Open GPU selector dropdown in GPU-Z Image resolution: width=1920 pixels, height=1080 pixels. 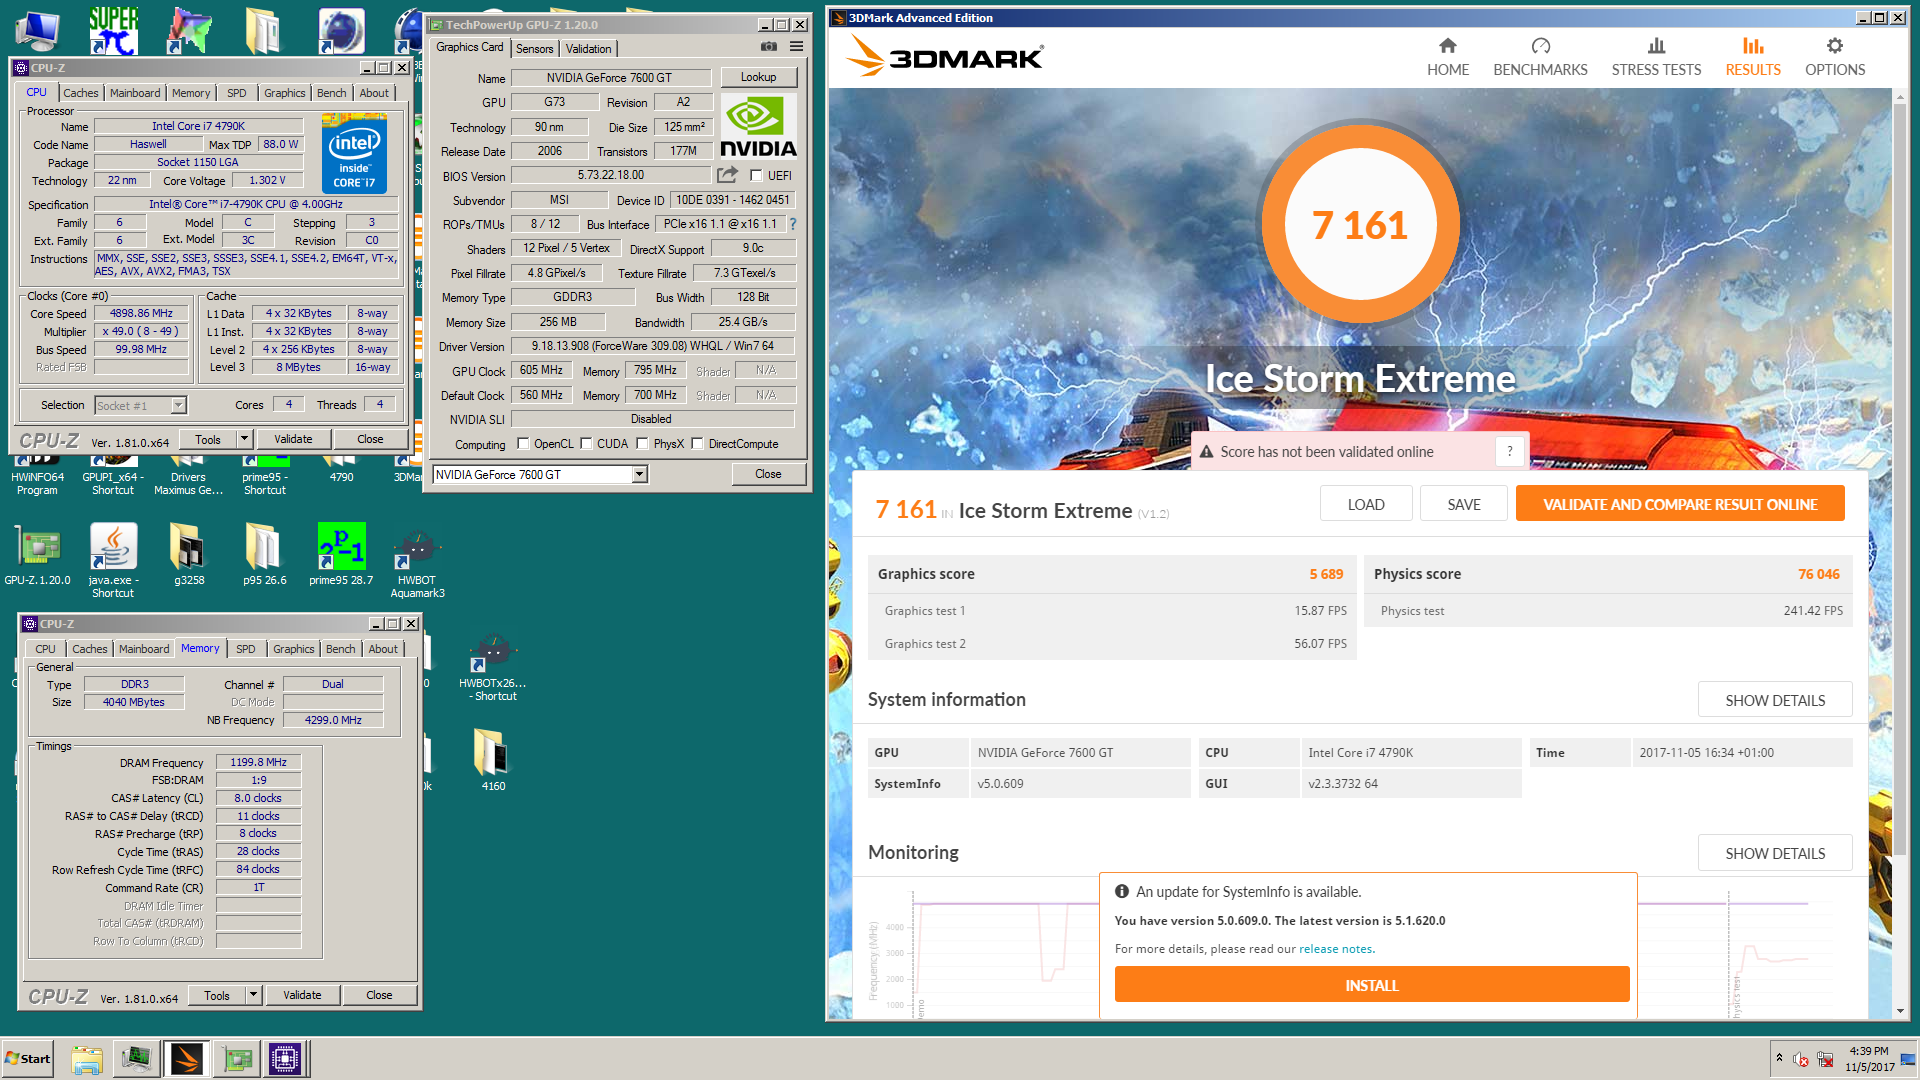point(639,475)
